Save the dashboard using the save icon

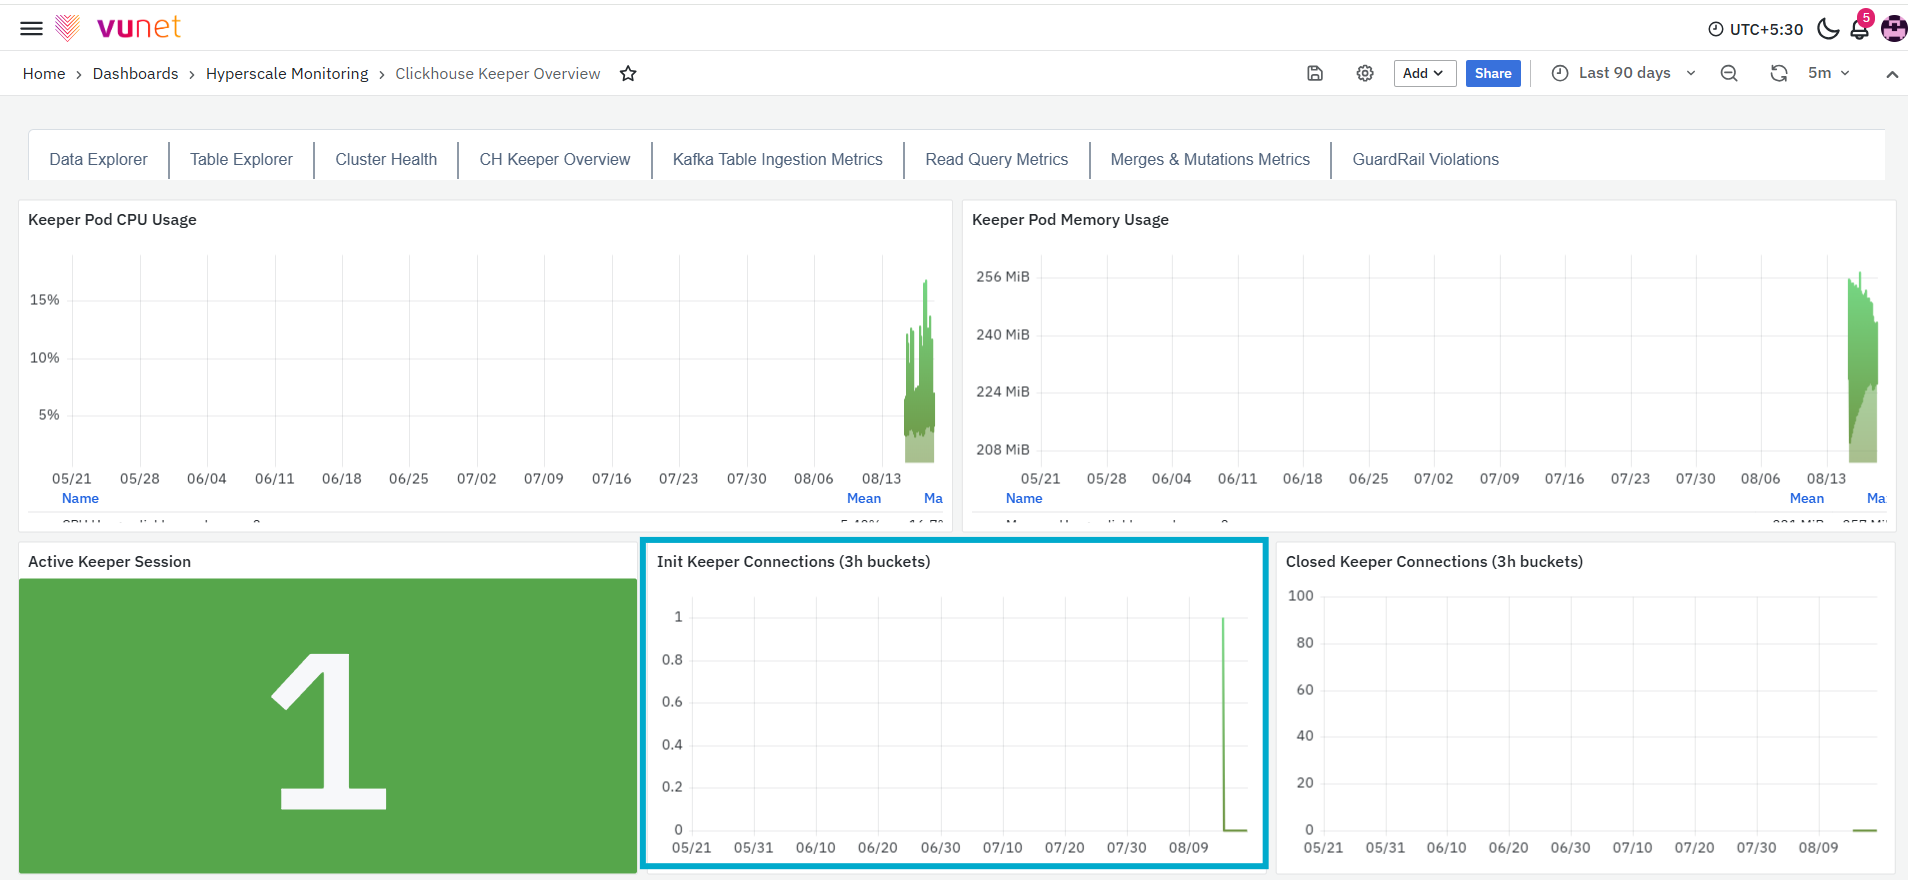pyautogui.click(x=1315, y=73)
